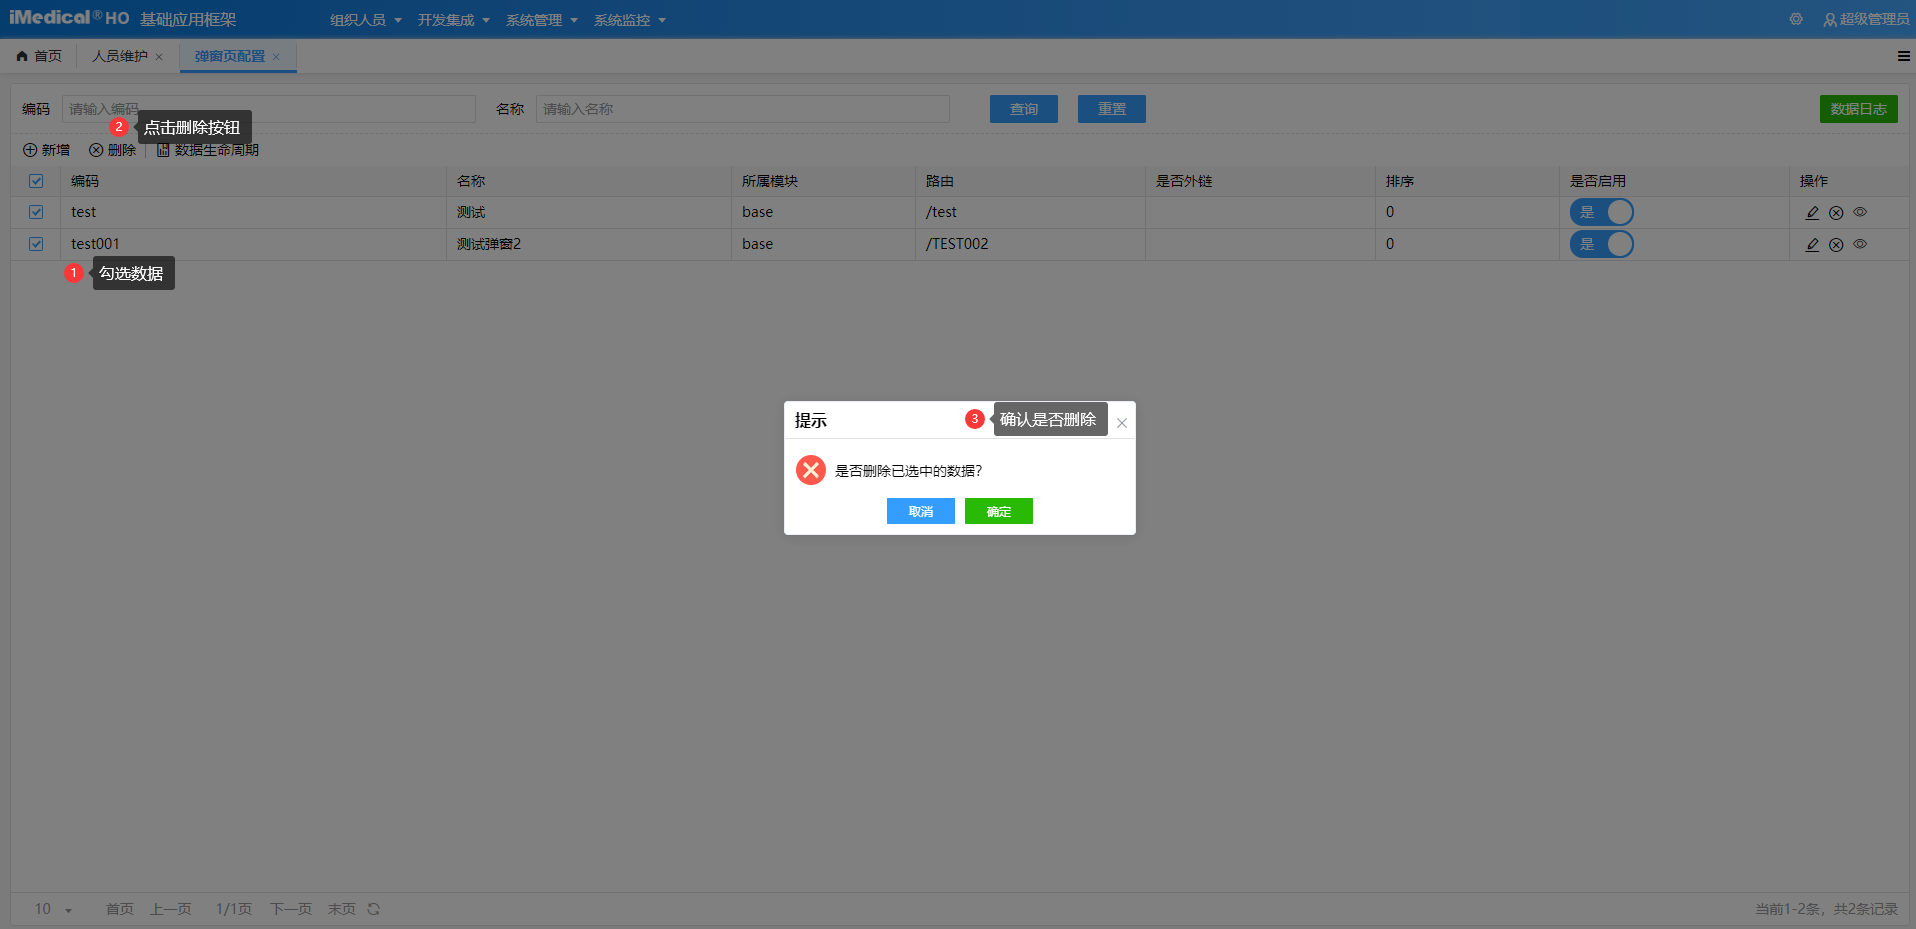Expand the 系统管理 dropdown menu
This screenshot has width=1916, height=929.
pos(541,20)
